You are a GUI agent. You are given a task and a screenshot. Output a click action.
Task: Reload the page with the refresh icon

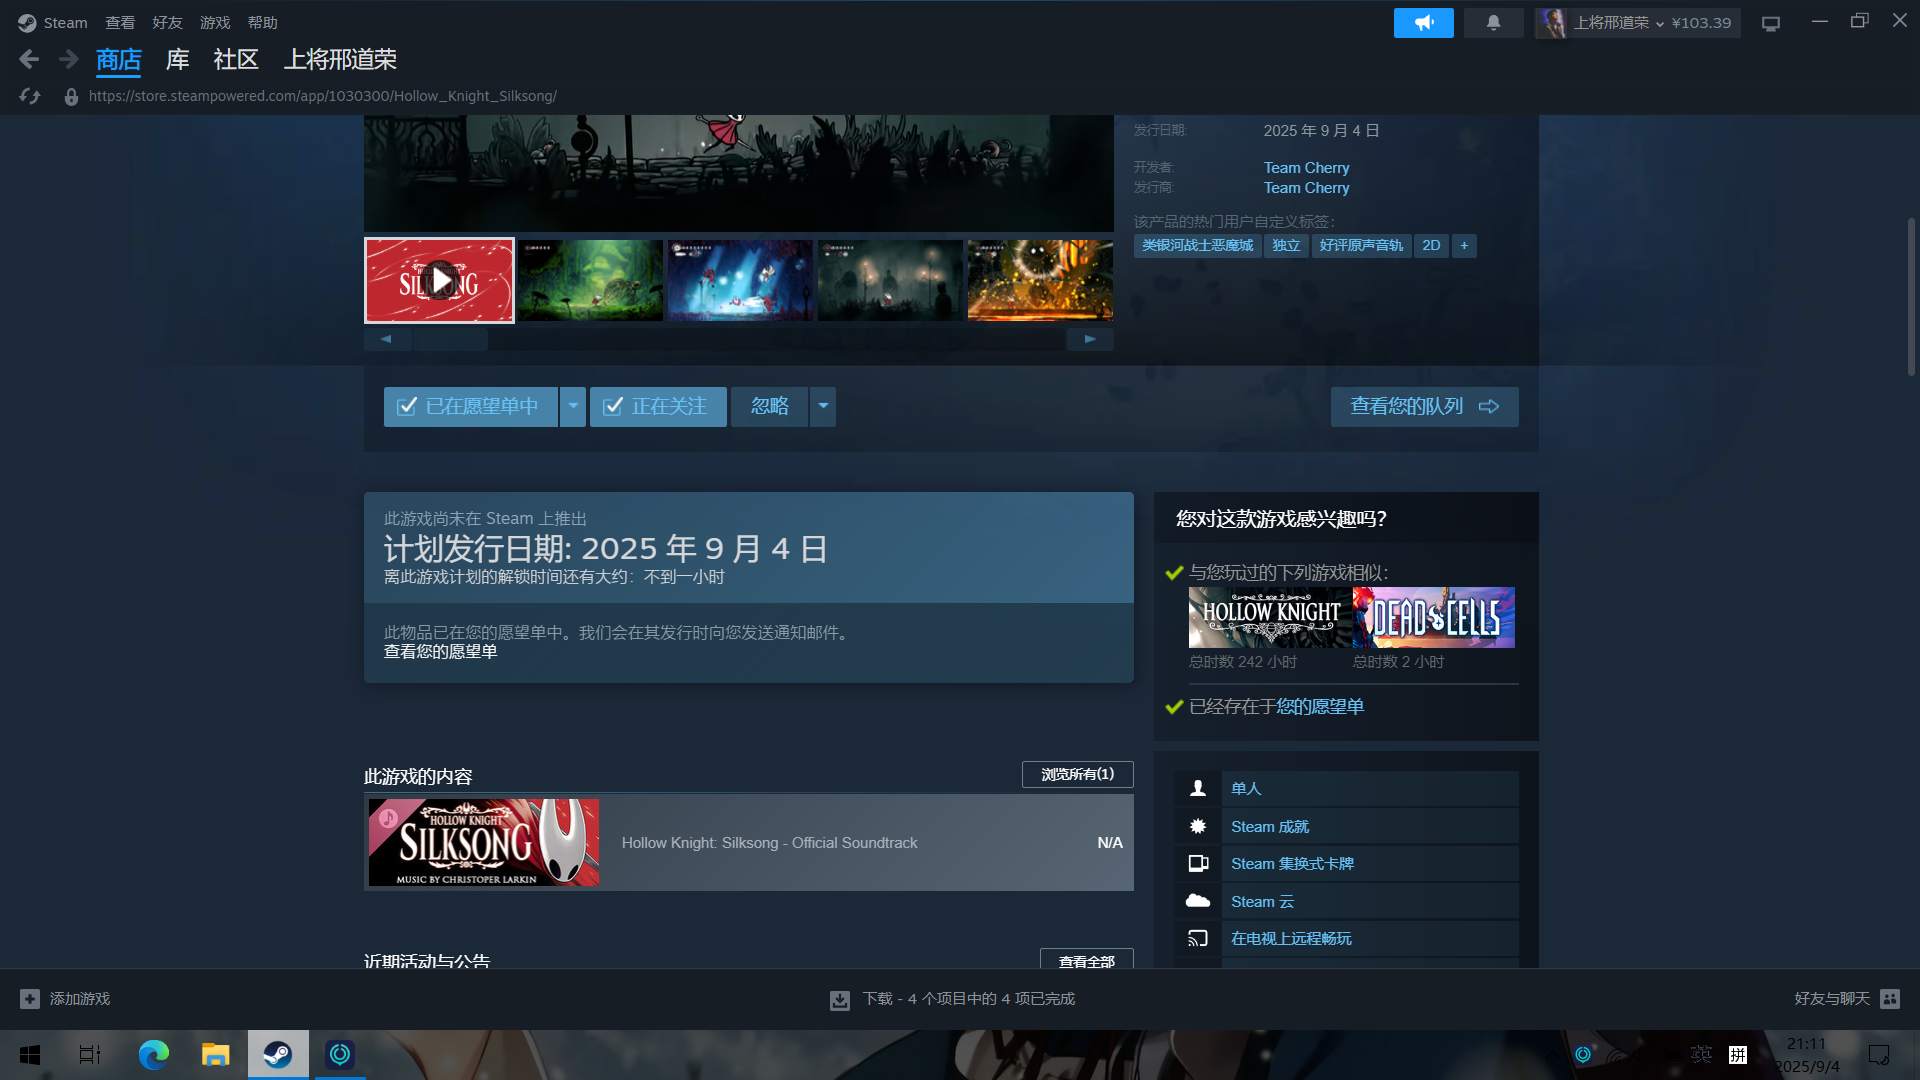[x=30, y=96]
